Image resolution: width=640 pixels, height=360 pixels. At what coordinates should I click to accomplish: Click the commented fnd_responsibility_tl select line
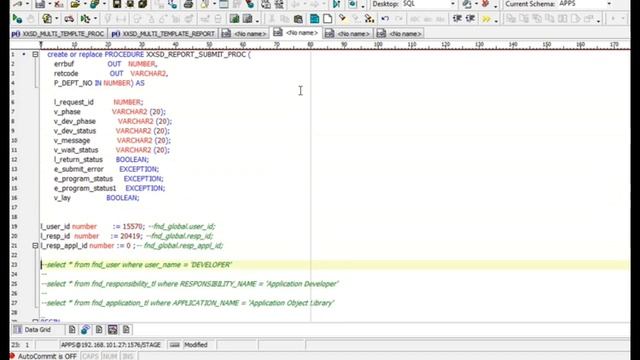coord(190,284)
